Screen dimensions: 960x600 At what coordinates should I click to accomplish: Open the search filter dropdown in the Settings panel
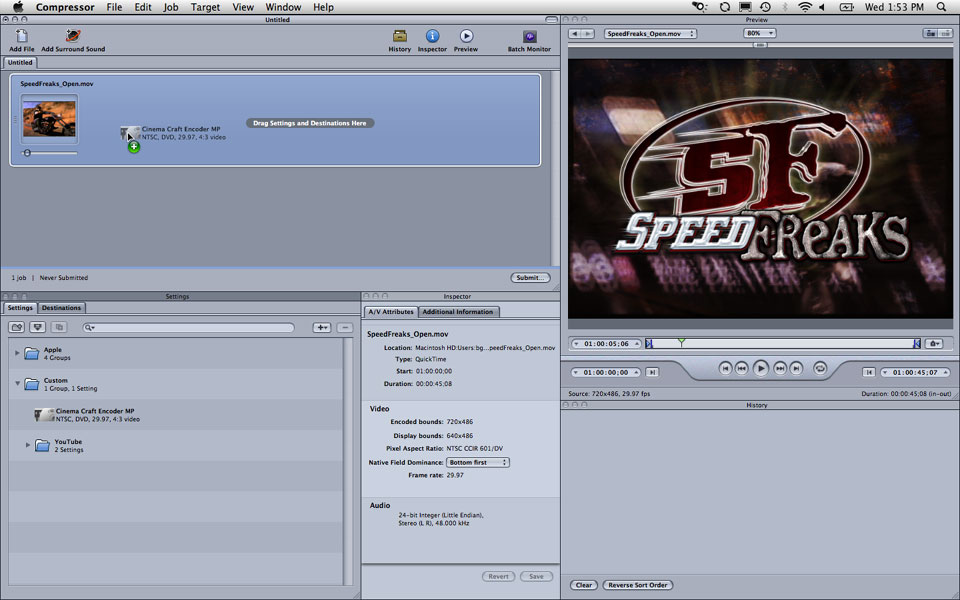(89, 328)
